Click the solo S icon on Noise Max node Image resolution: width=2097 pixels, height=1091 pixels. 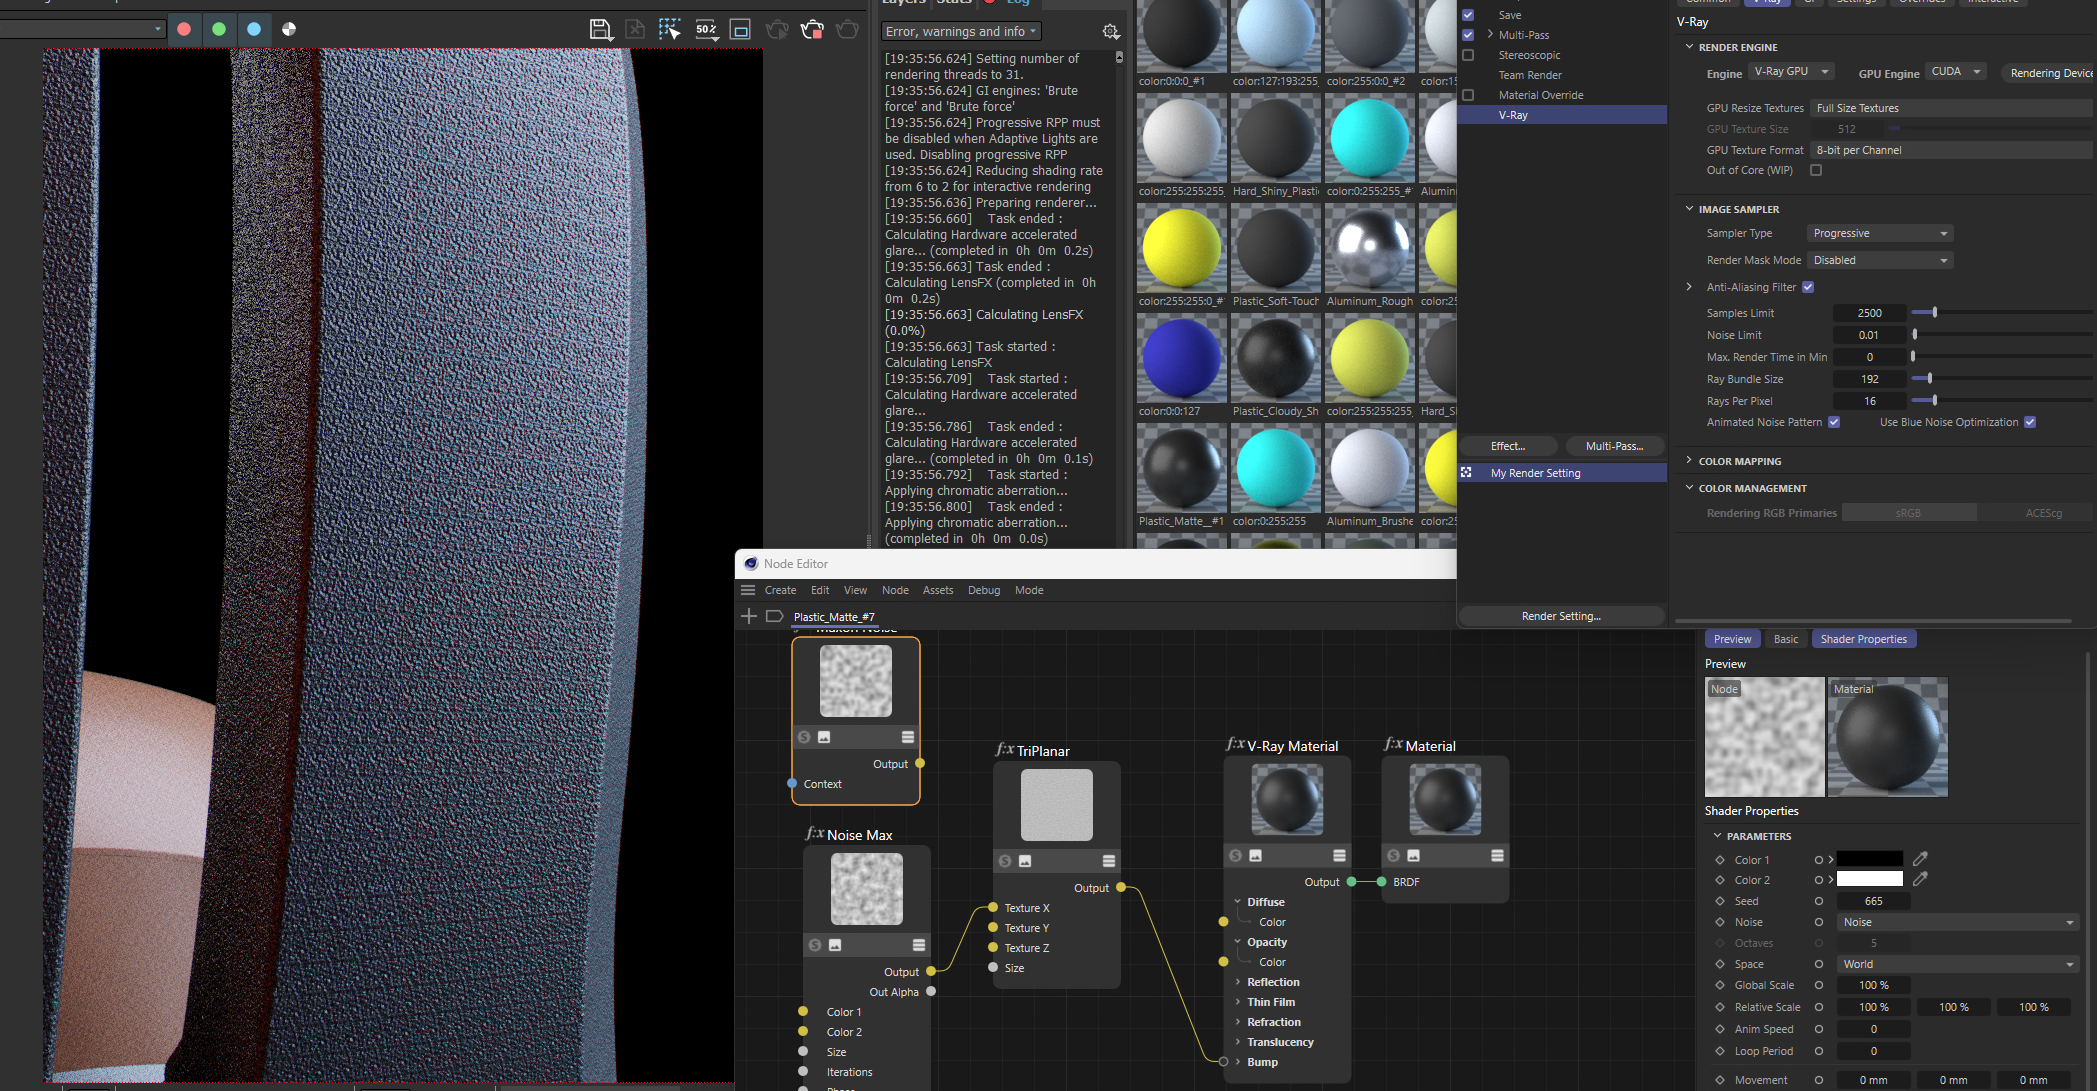[x=815, y=945]
